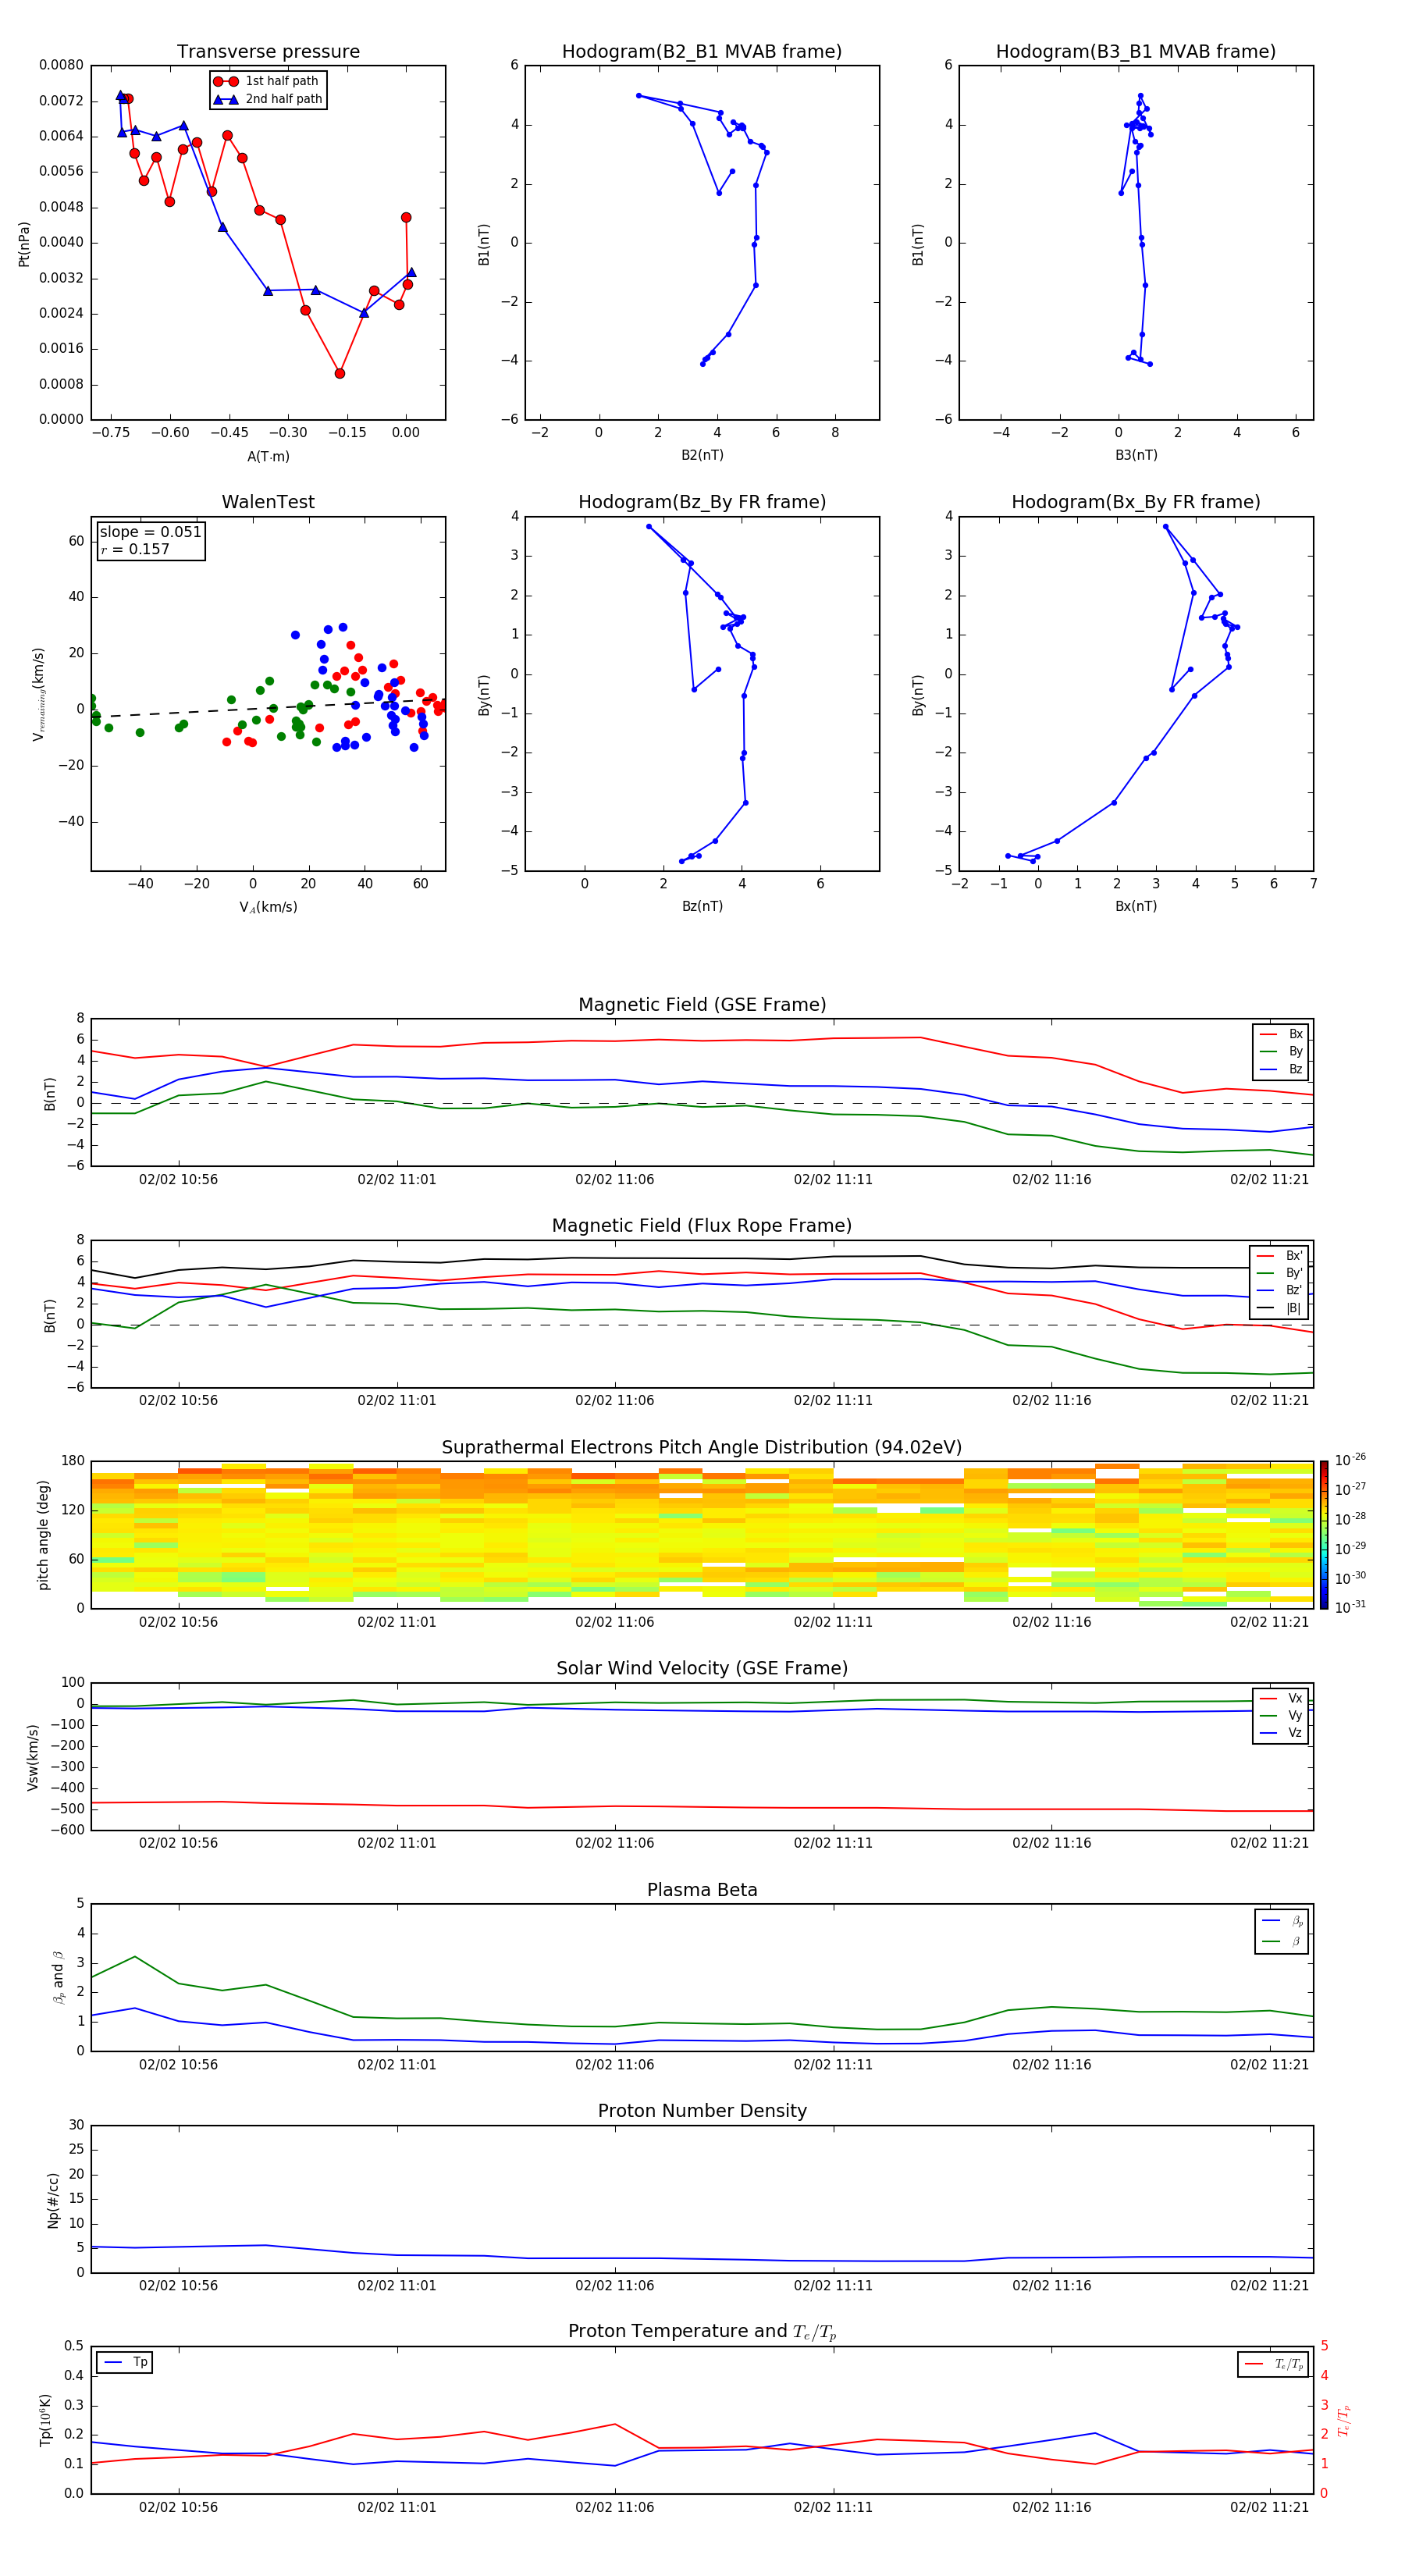Click the −600 tick on the Vsw axis
1405x2576 pixels.
pyautogui.click(x=67, y=1830)
